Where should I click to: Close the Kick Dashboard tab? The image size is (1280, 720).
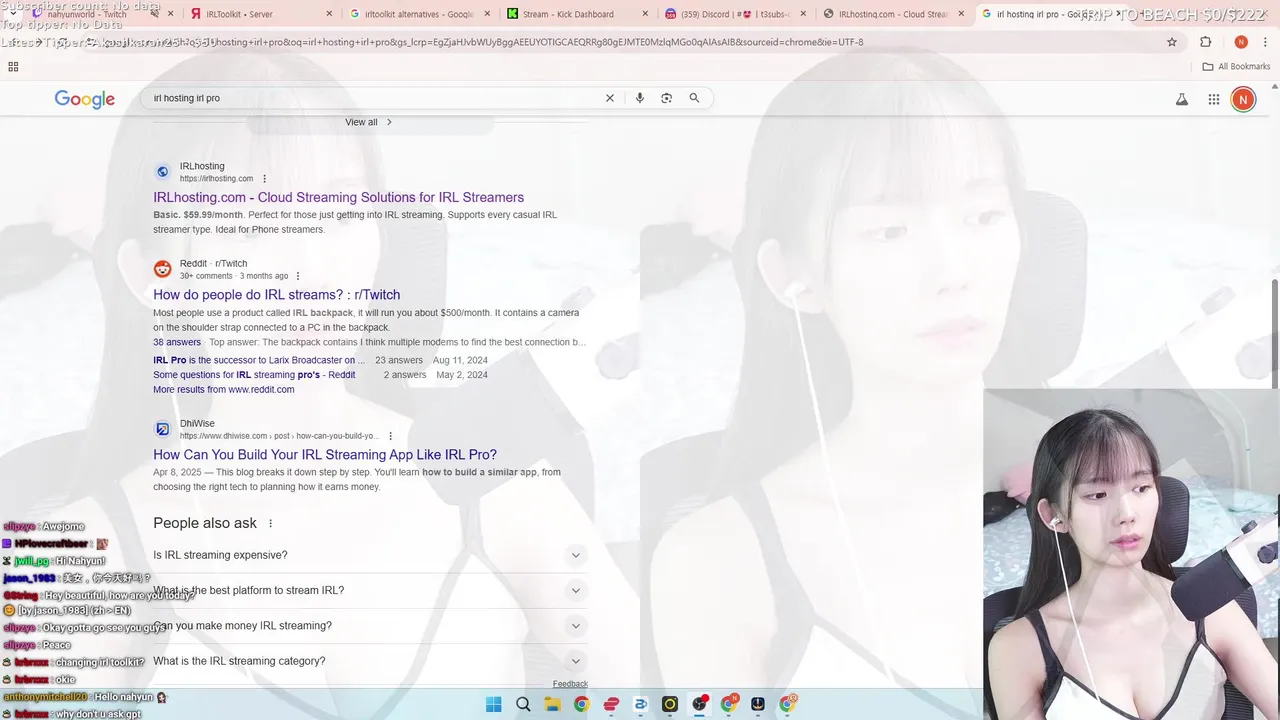645,14
